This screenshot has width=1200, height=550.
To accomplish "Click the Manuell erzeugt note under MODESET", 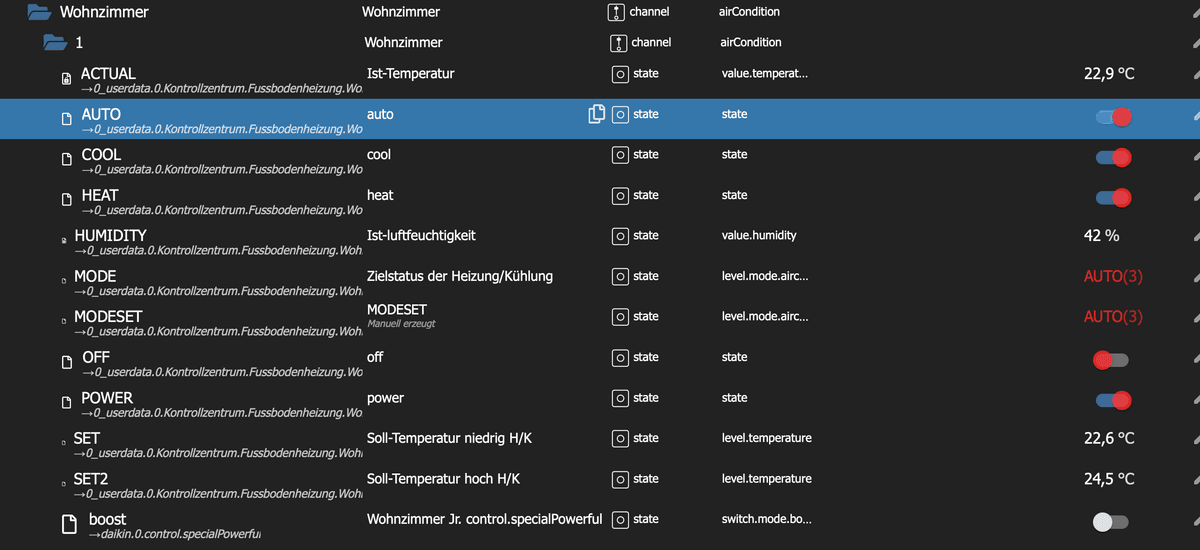I will click(401, 324).
